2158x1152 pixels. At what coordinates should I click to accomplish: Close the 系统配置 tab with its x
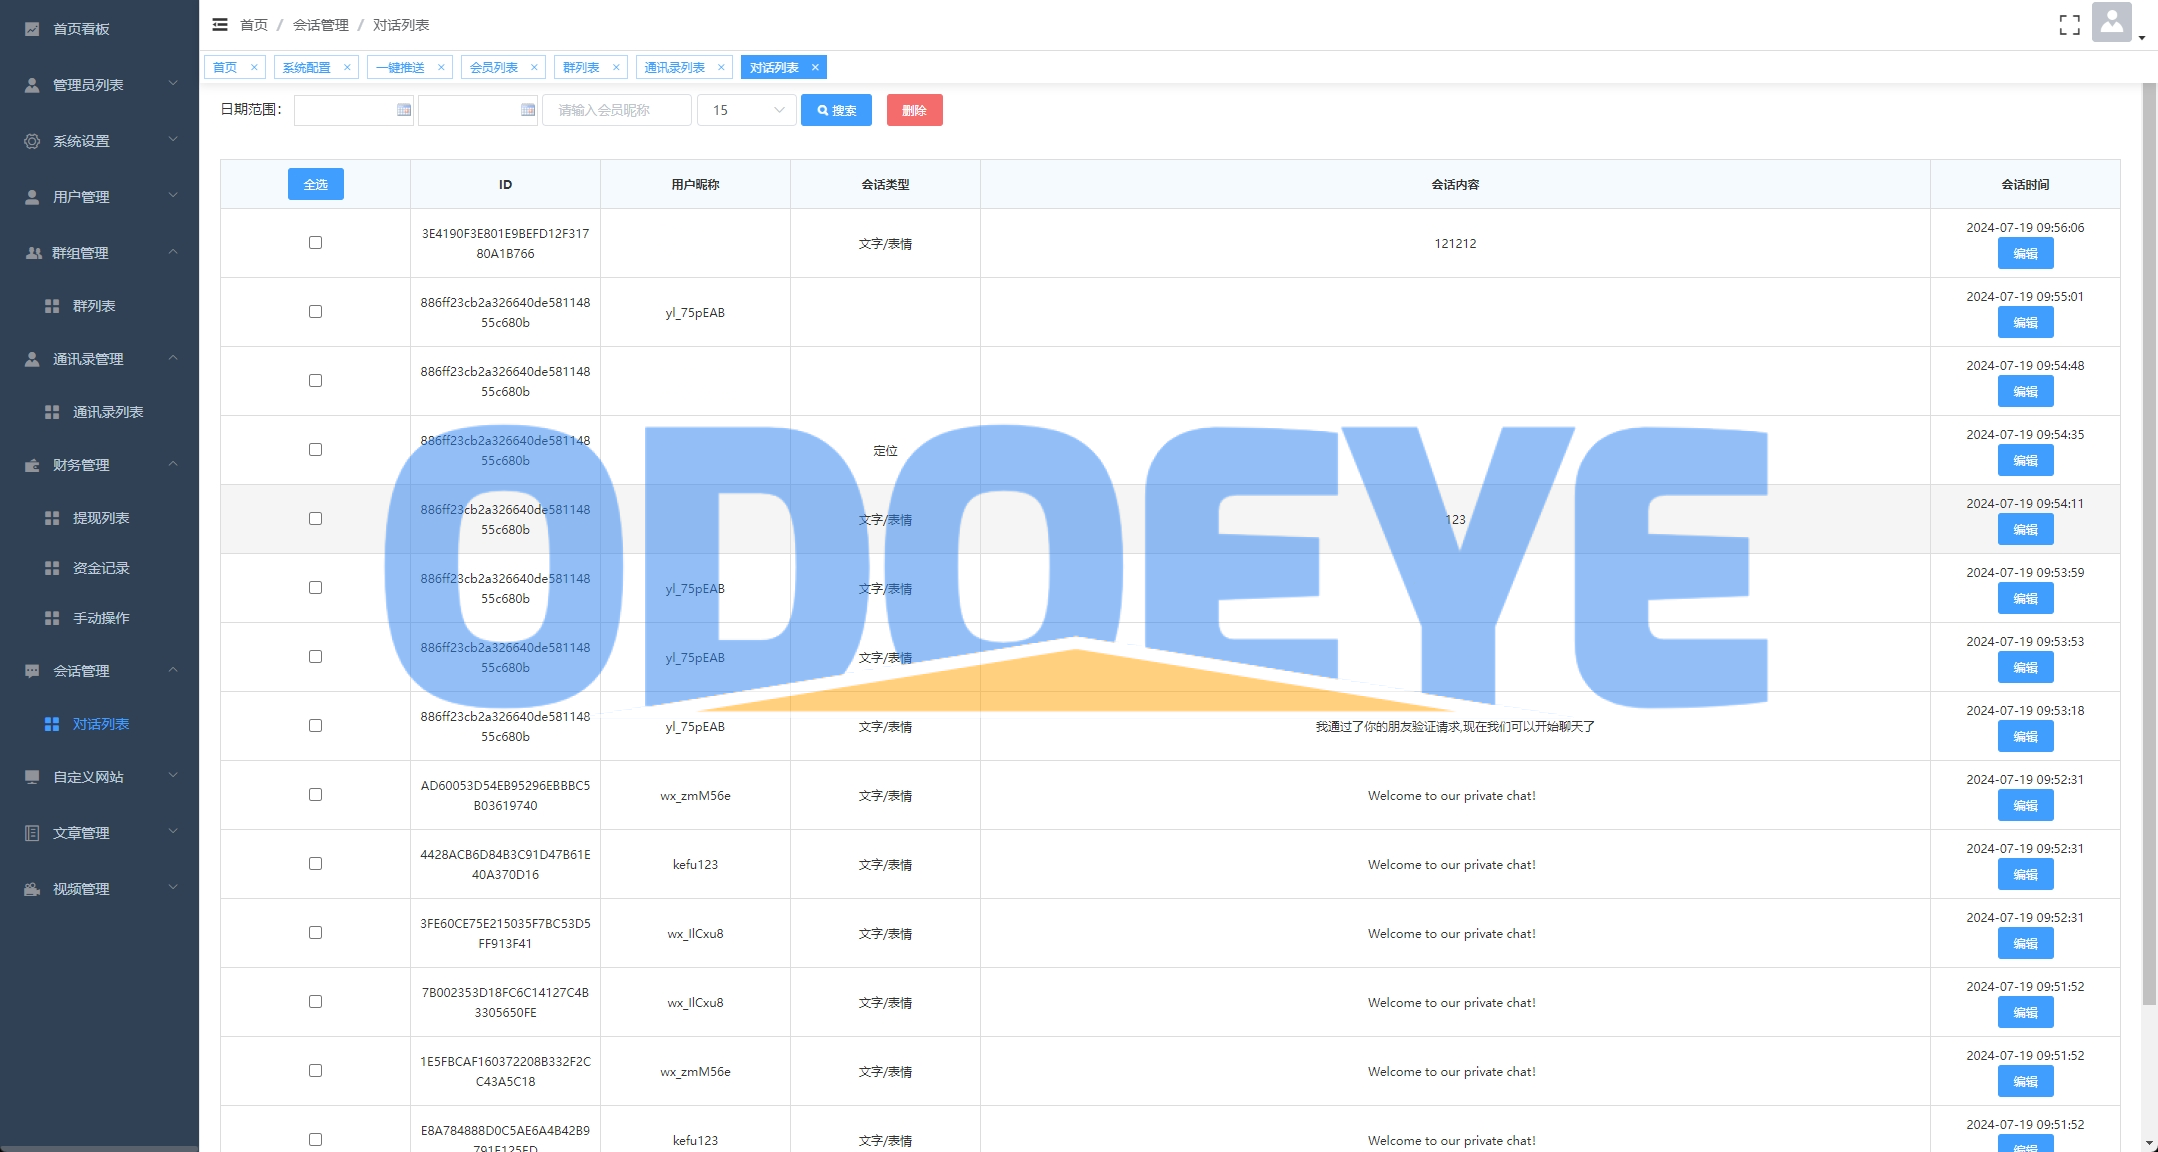tap(347, 68)
